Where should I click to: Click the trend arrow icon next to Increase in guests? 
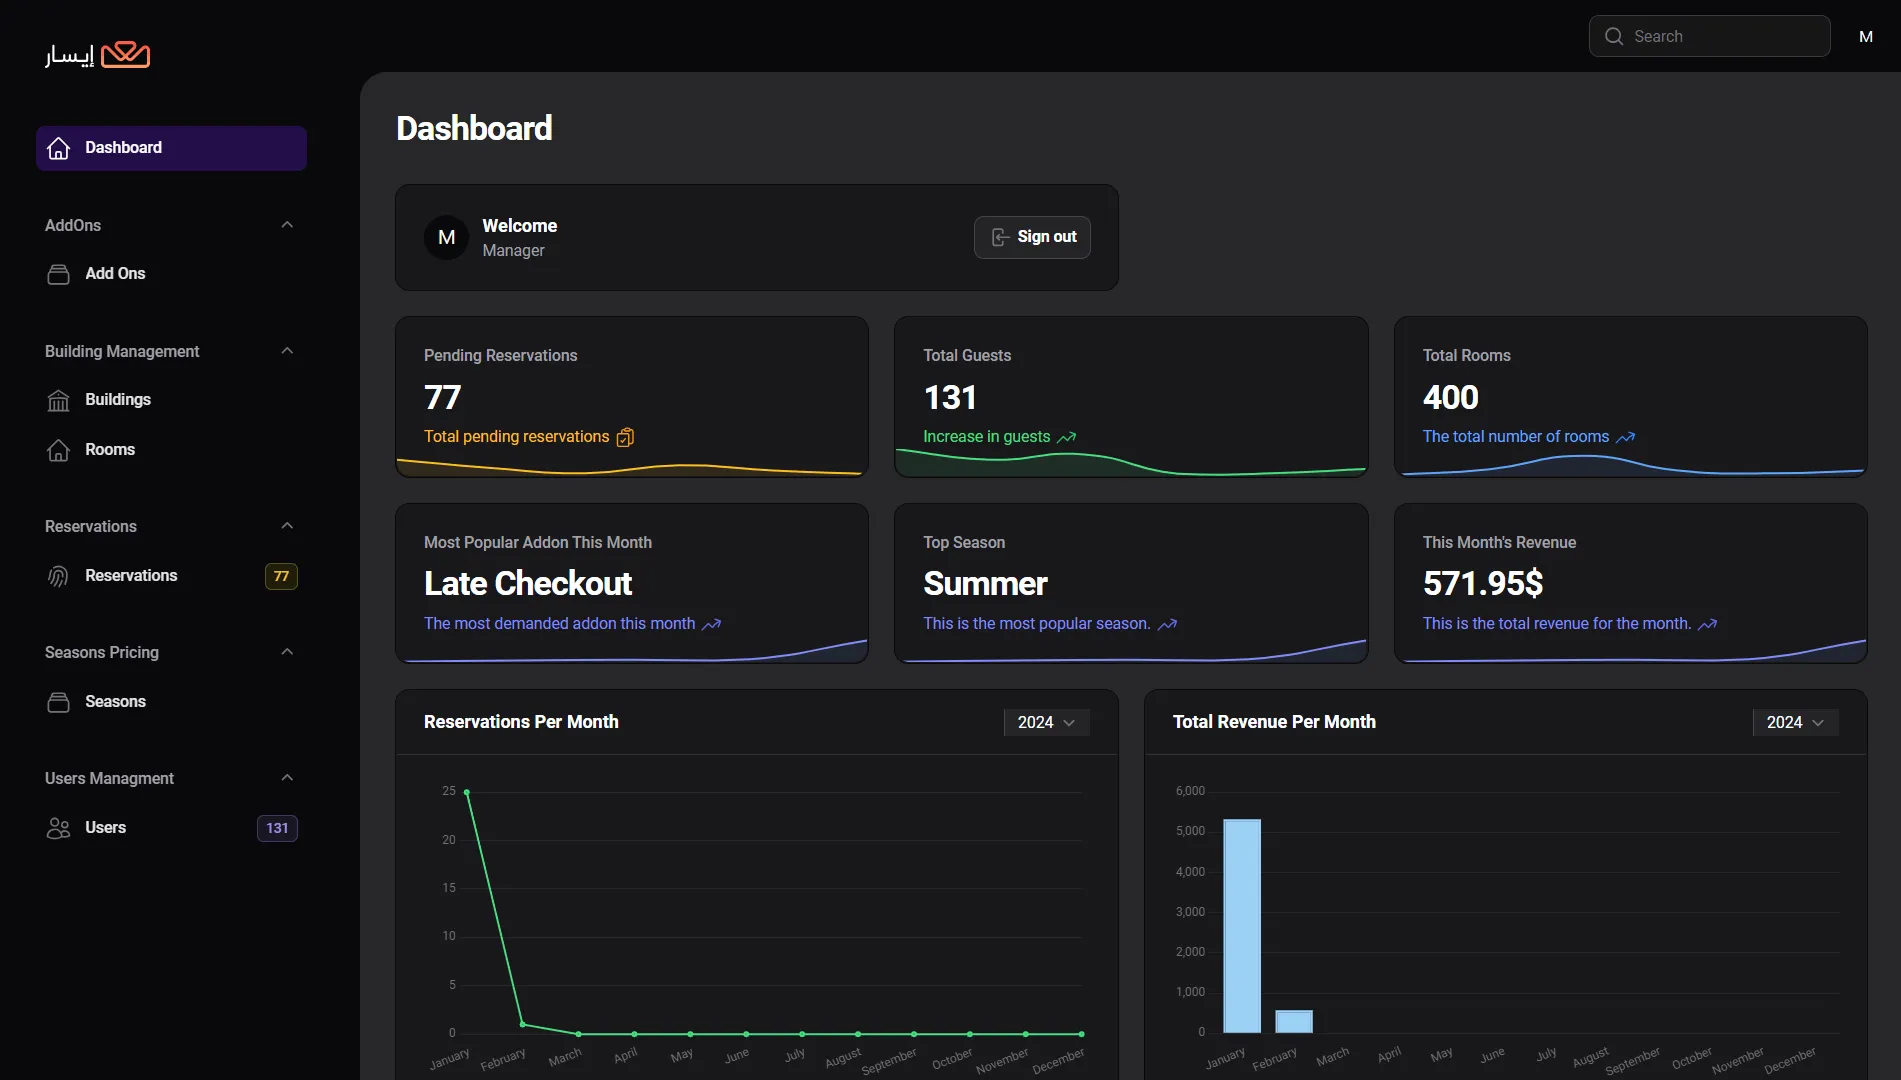coord(1067,437)
